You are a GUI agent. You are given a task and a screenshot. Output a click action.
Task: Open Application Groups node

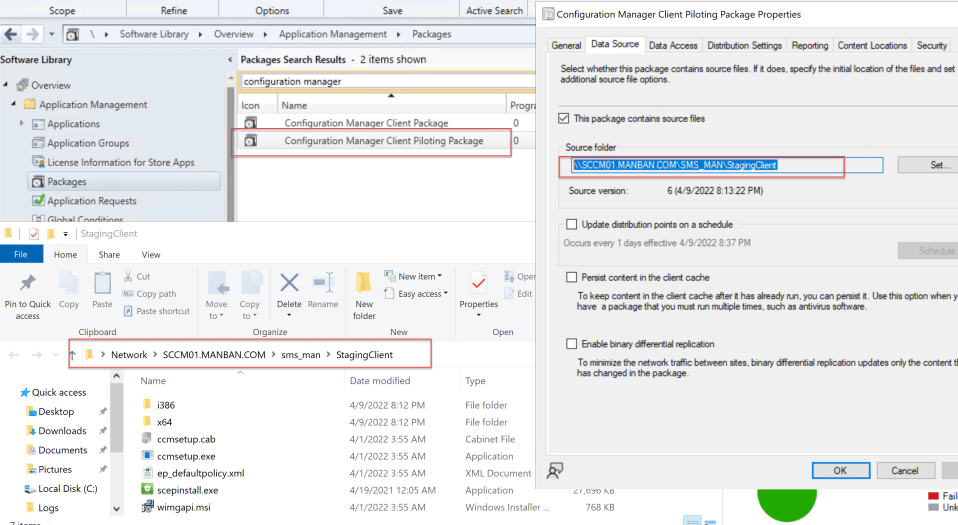(x=88, y=143)
